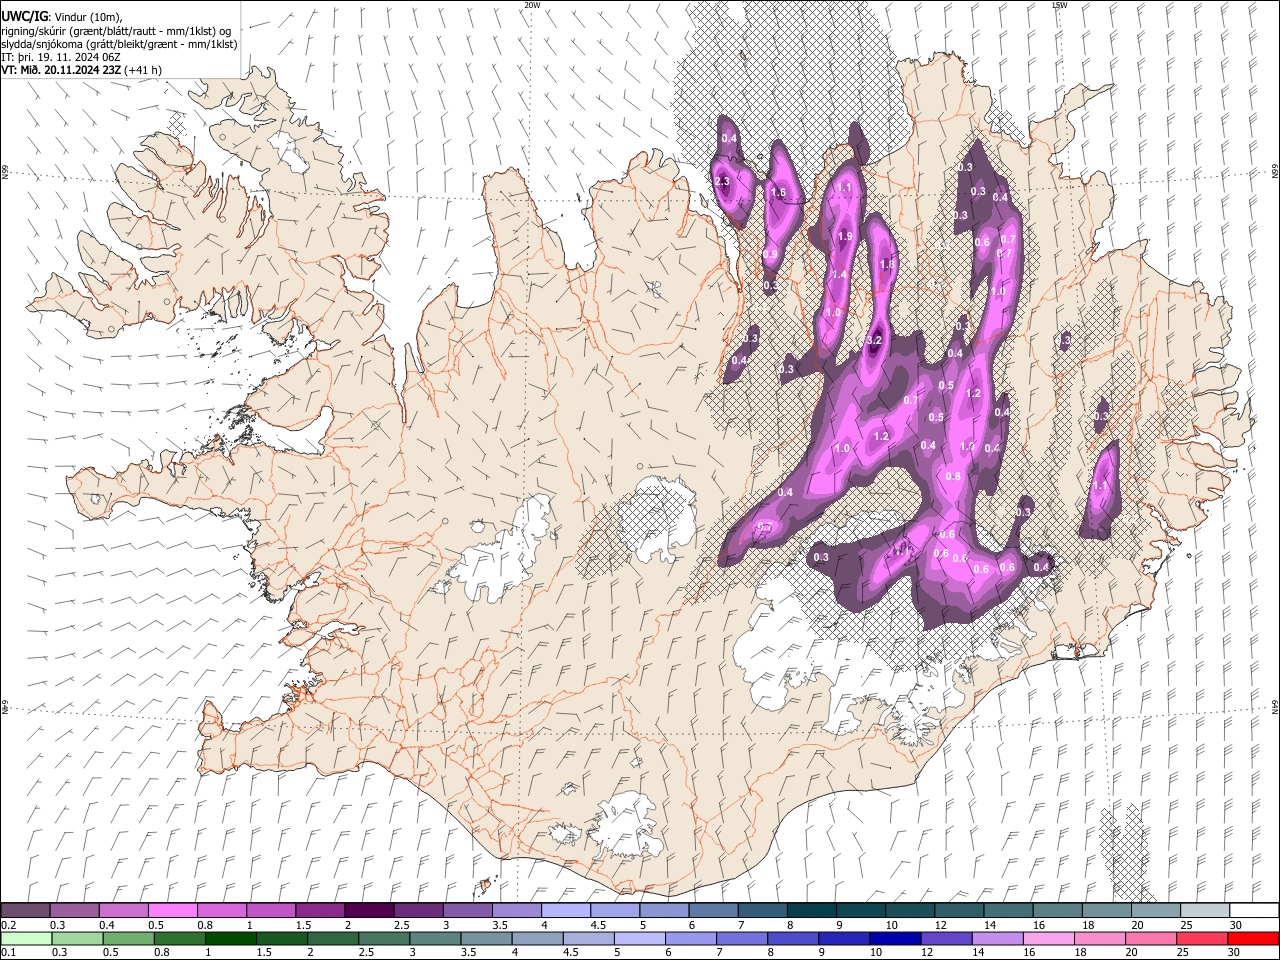Pick the rain legend swatch starting at 3
This screenshot has width=1280, height=960.
coord(435,938)
